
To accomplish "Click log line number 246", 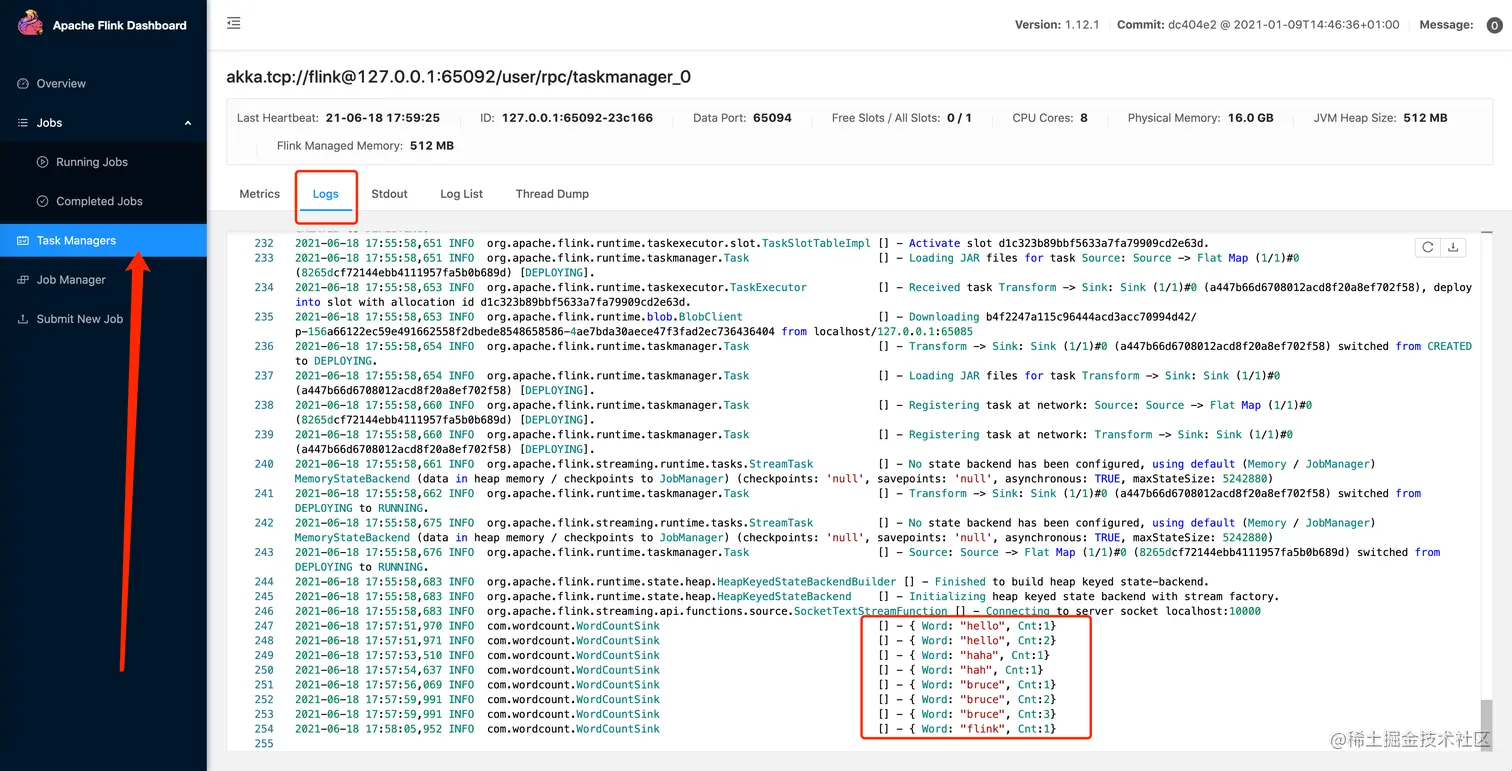I will coord(264,611).
